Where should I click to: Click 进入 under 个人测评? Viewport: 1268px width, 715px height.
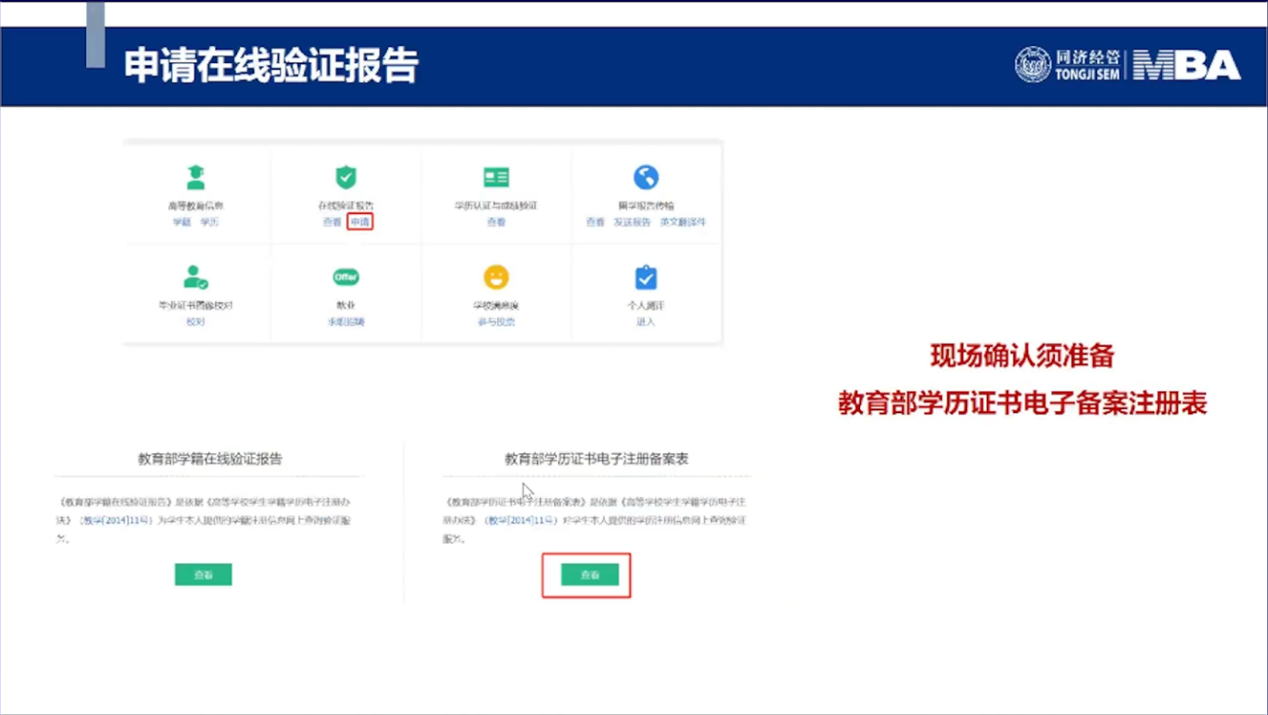tap(646, 322)
